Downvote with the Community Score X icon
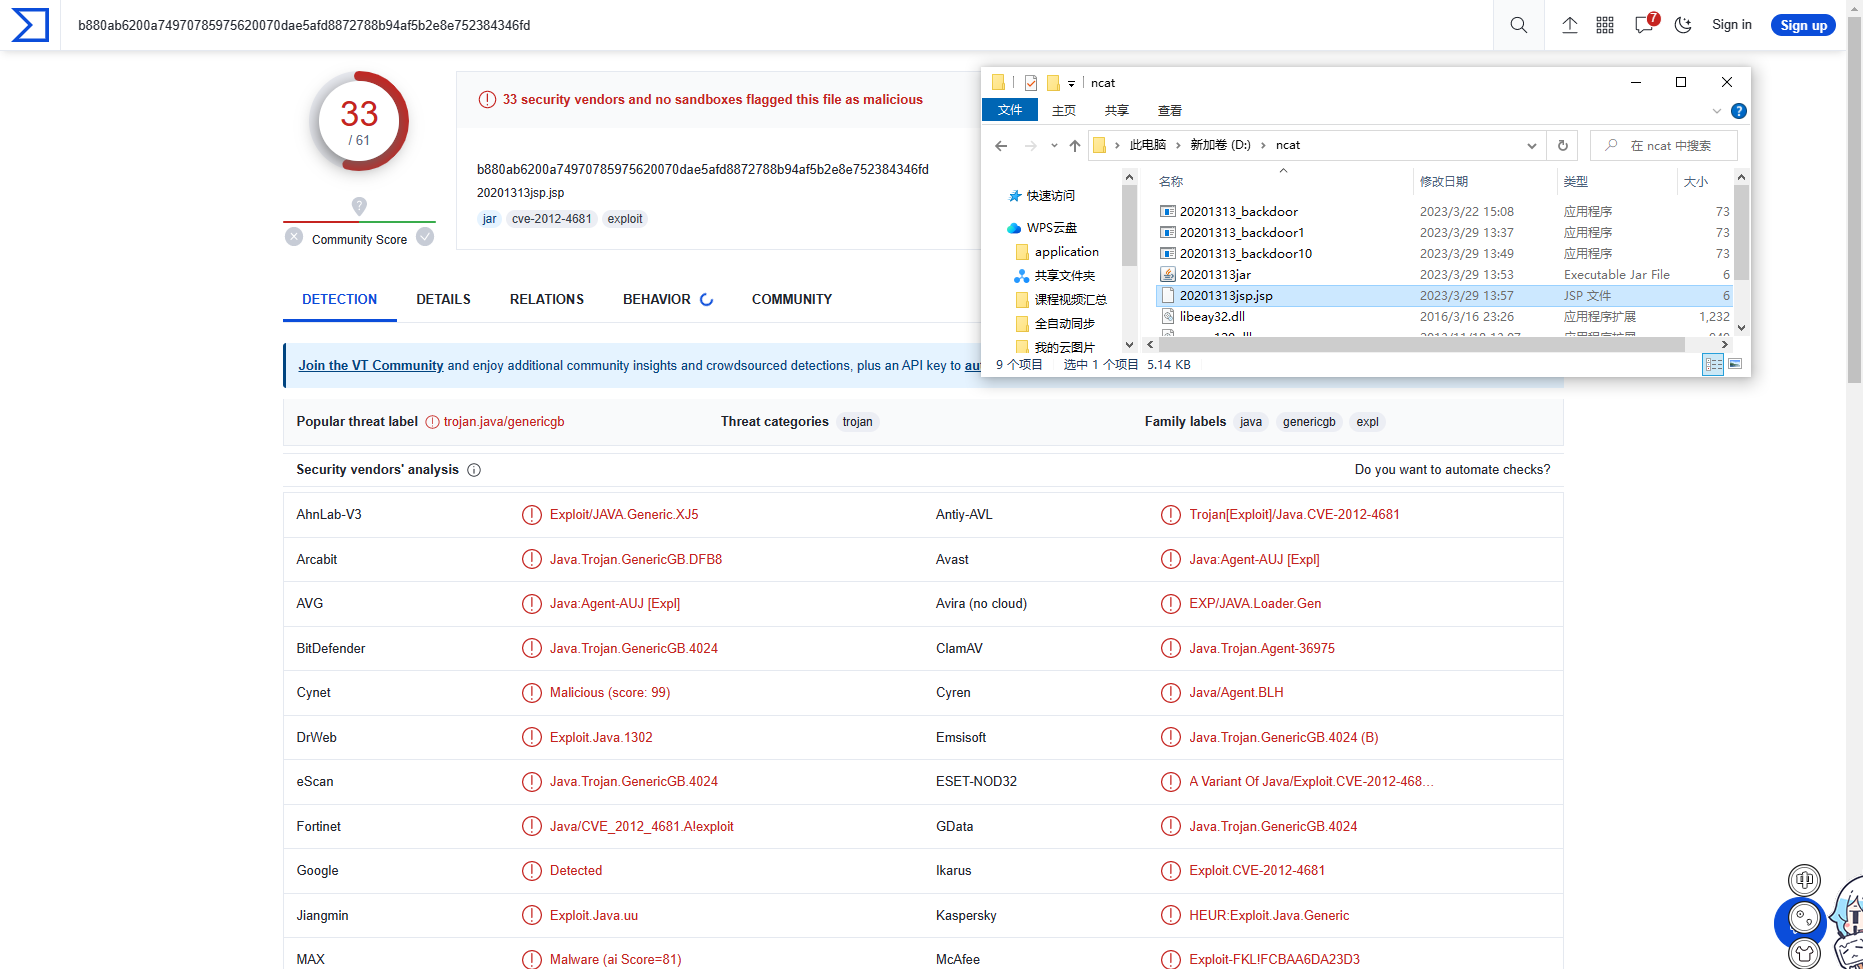This screenshot has height=969, width=1863. click(294, 237)
